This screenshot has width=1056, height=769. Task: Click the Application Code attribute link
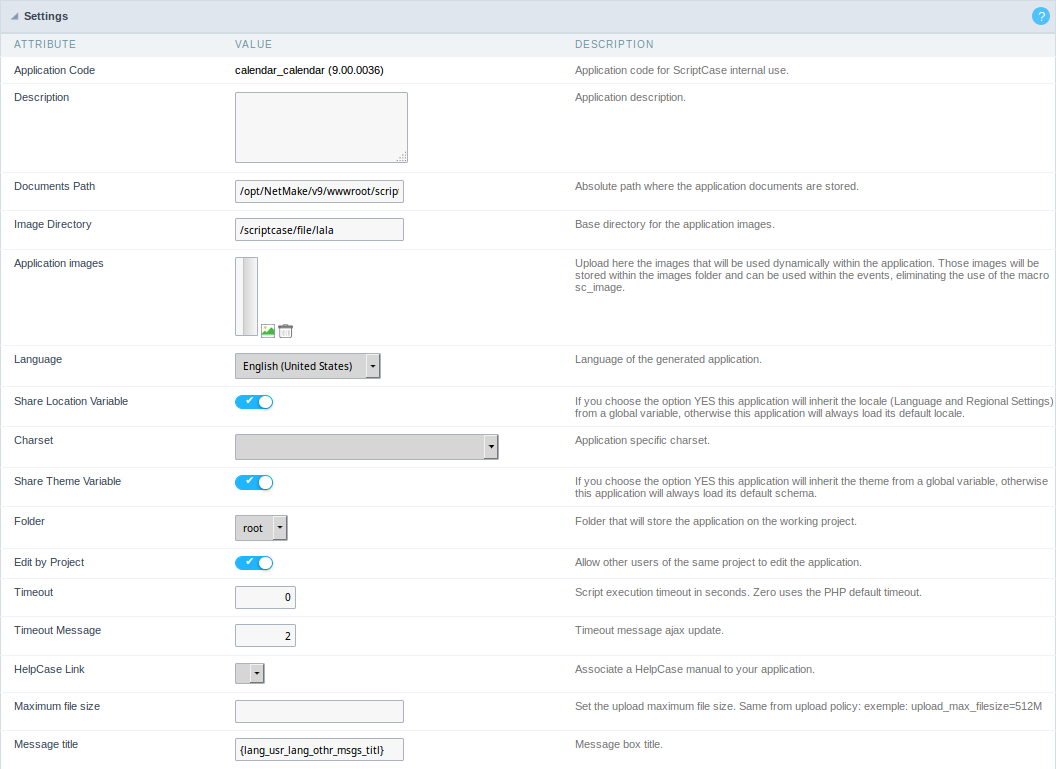coord(54,70)
